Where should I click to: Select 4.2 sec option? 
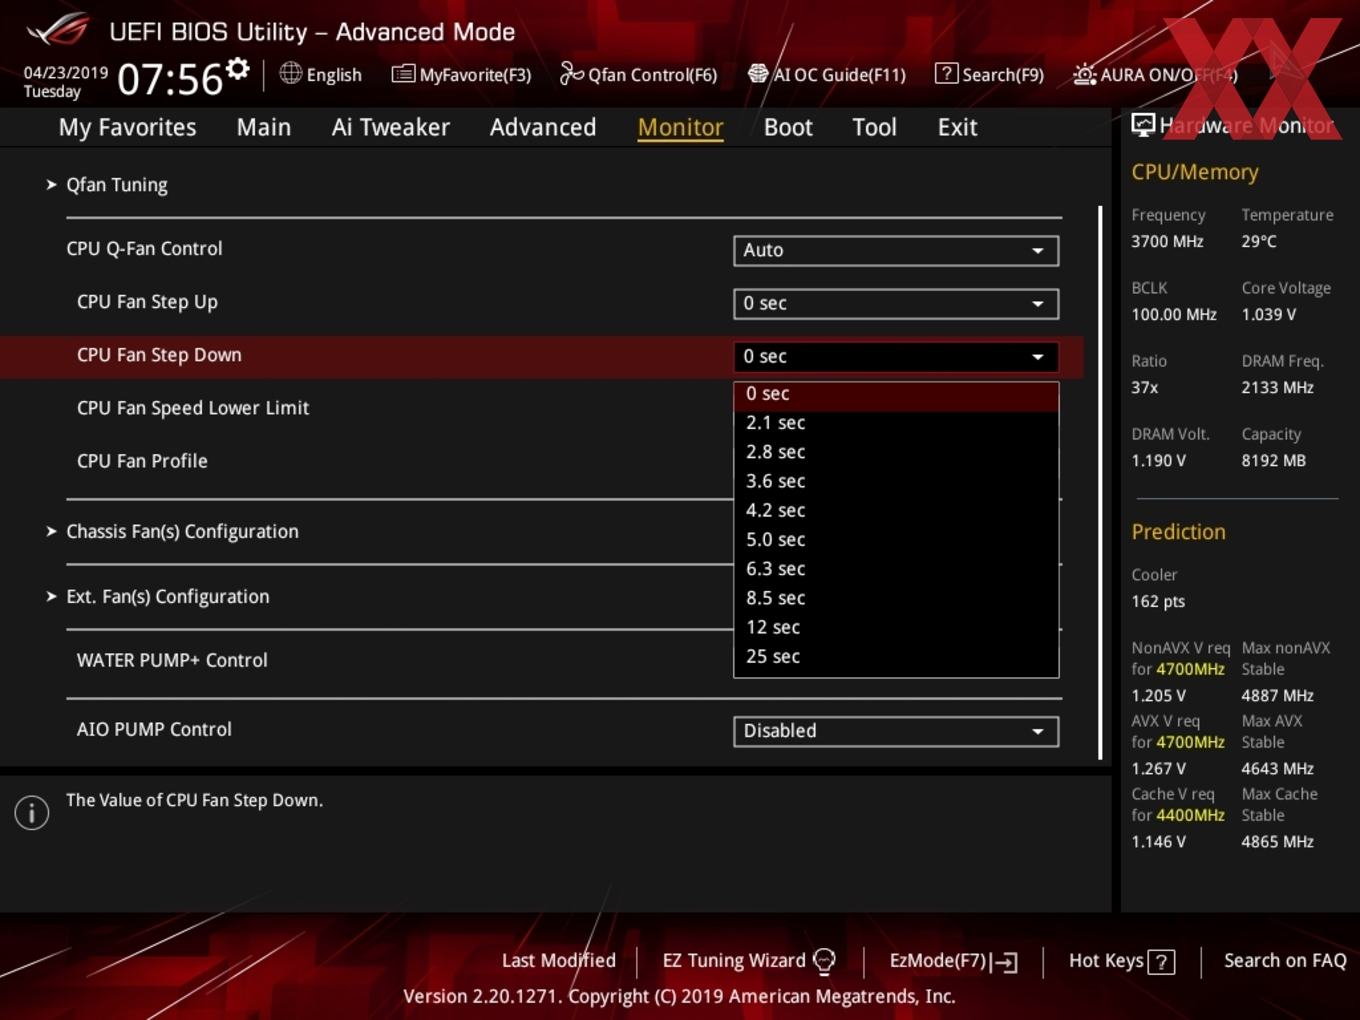click(896, 510)
